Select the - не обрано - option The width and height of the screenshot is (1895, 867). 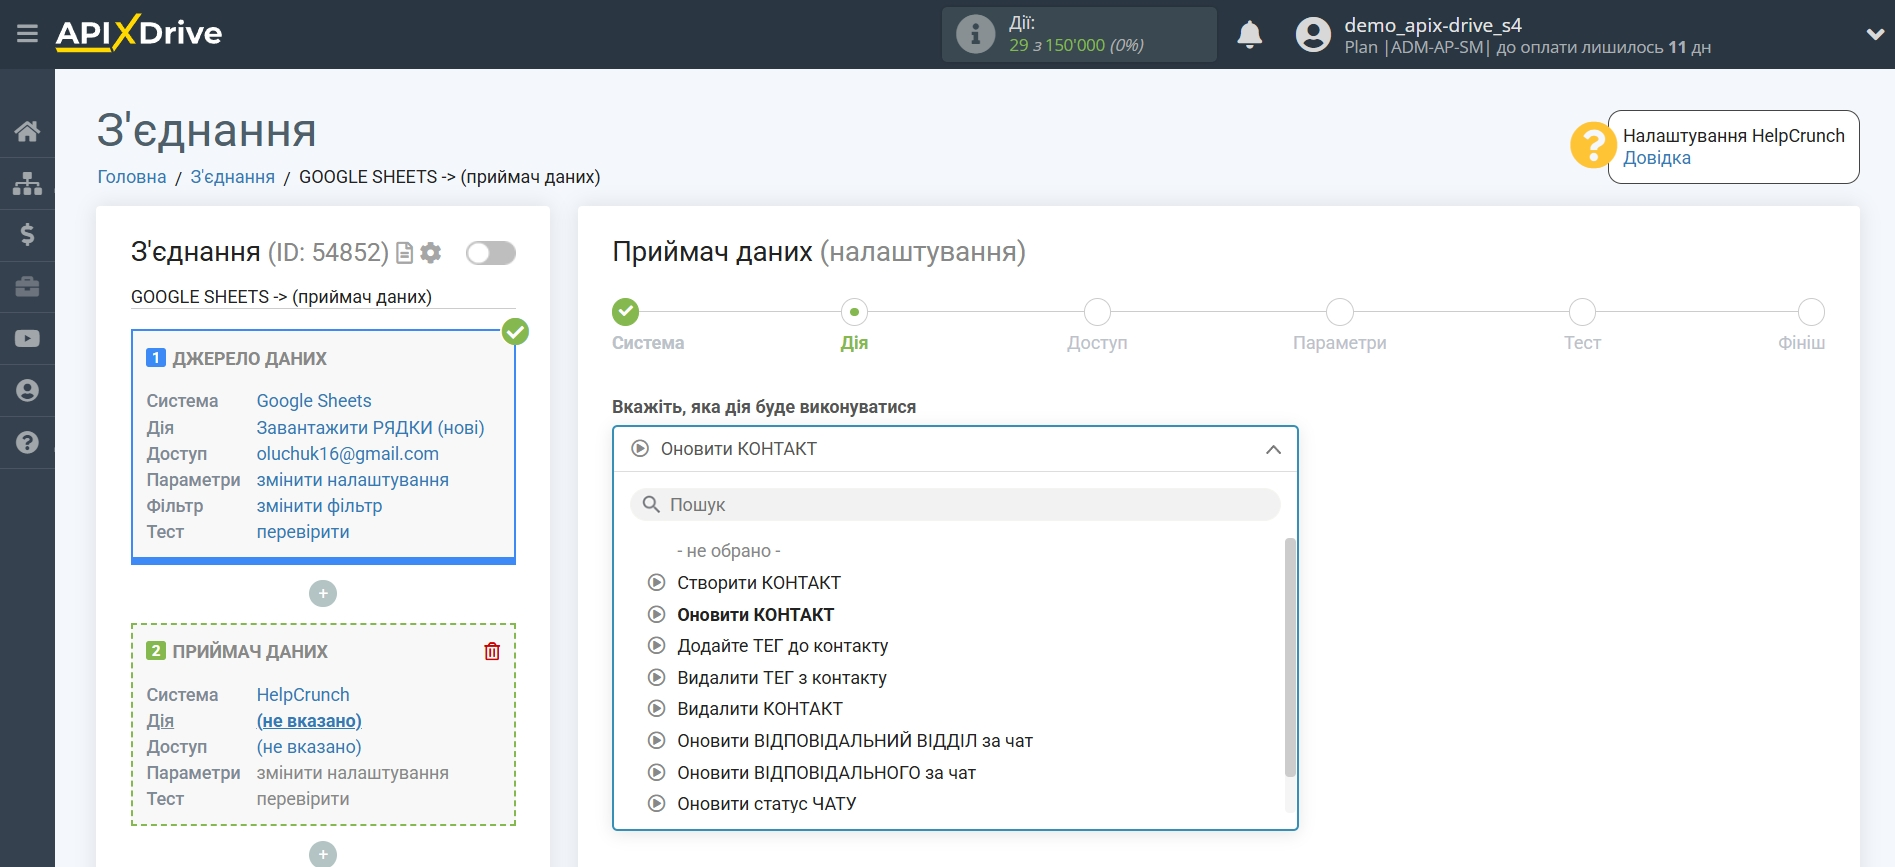728,551
